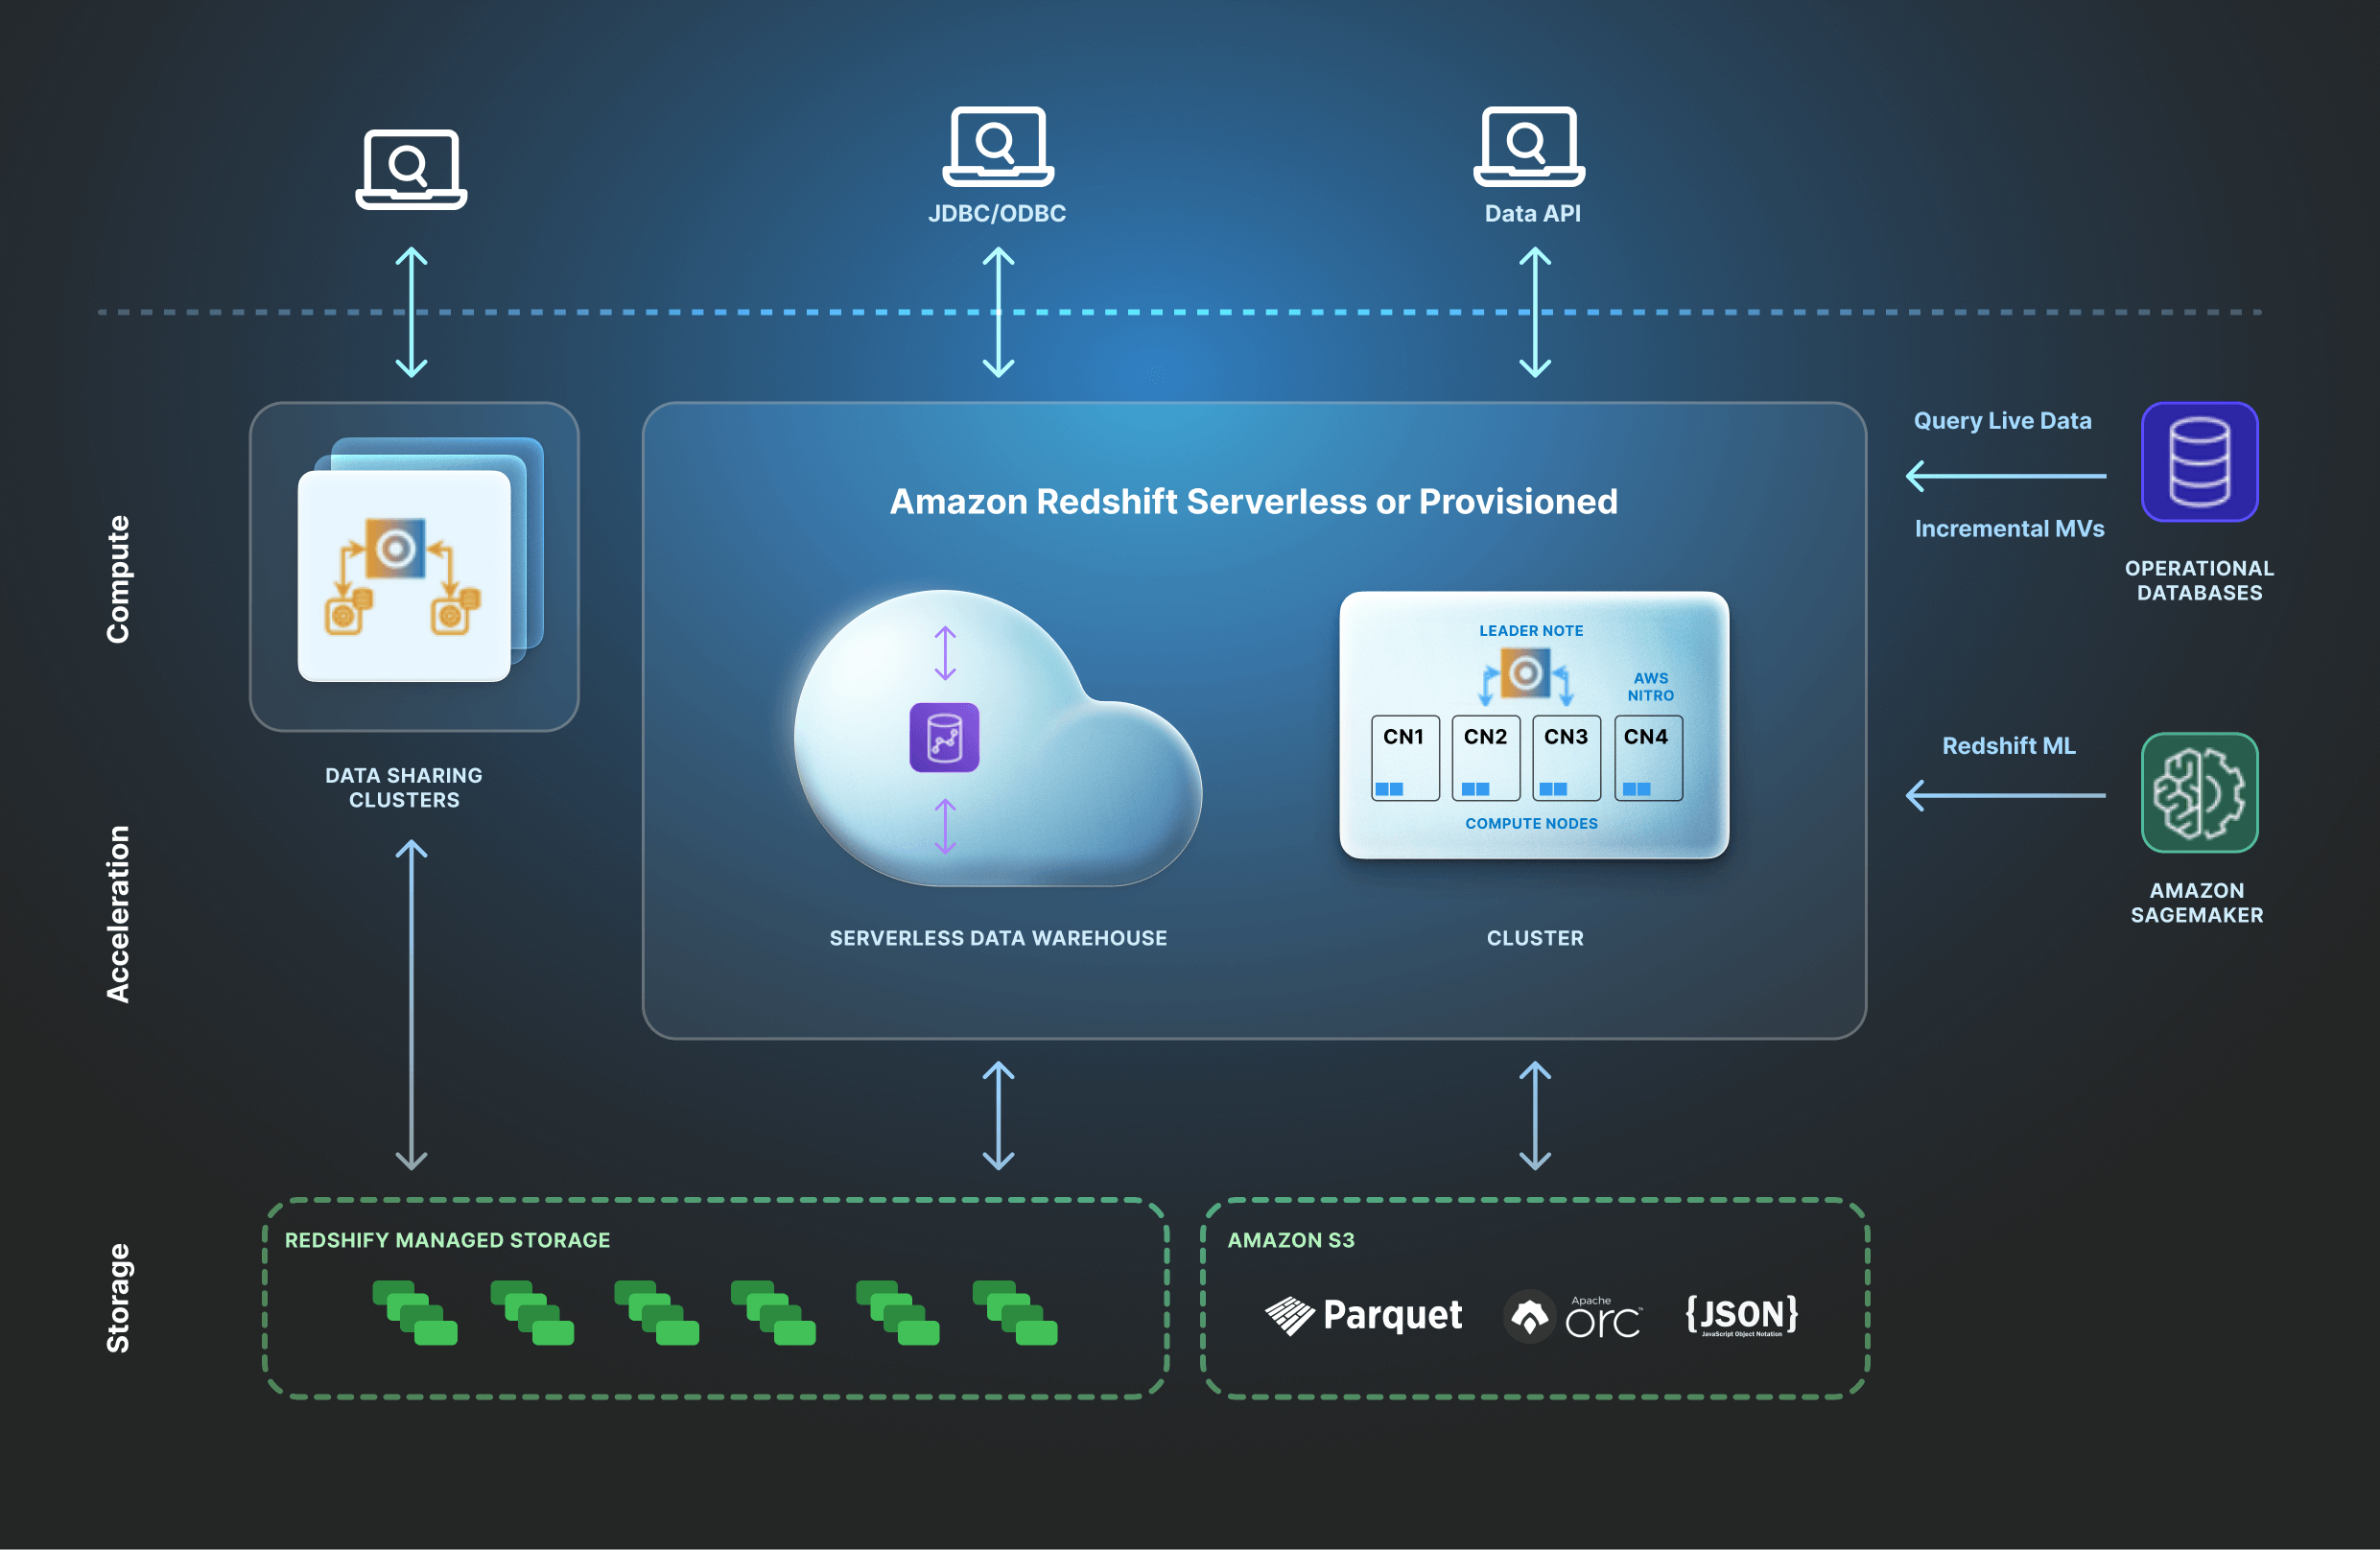Click the AWS NITRO label

coord(1650,687)
